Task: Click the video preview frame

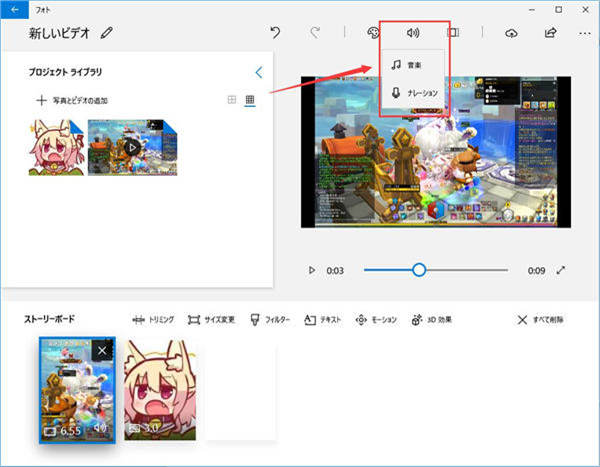Action: click(x=436, y=152)
